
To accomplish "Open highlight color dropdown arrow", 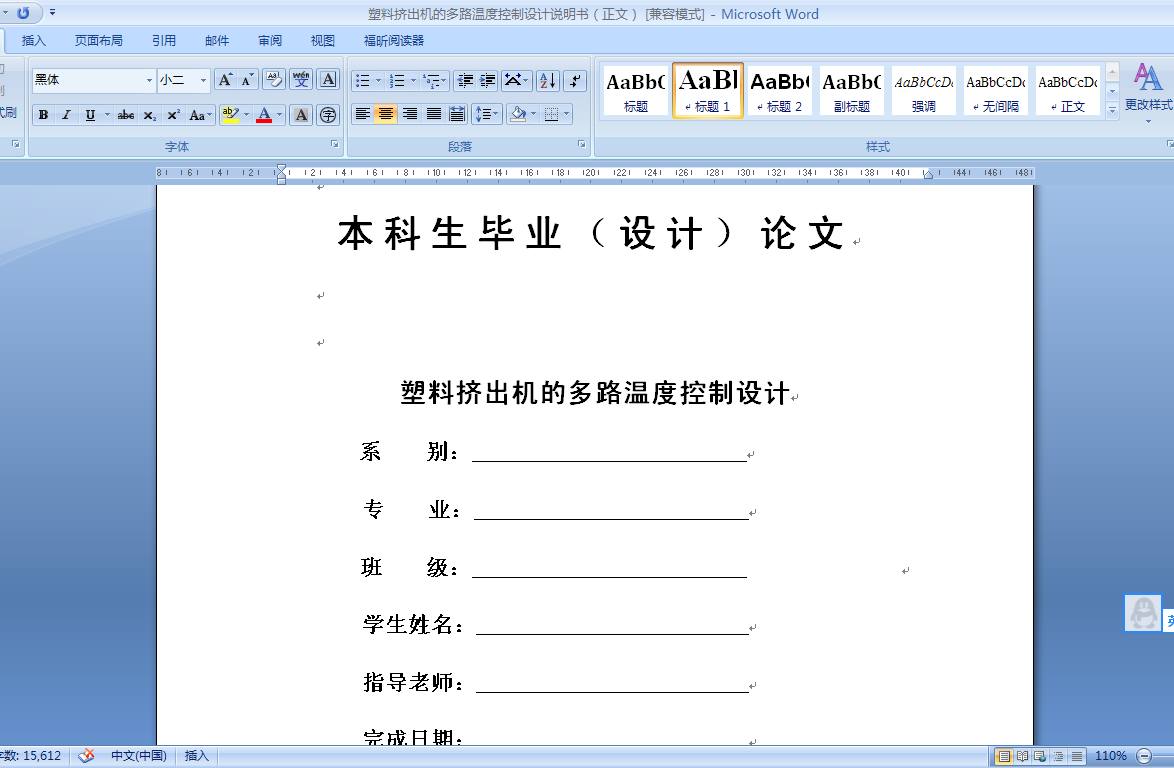I will pos(246,115).
